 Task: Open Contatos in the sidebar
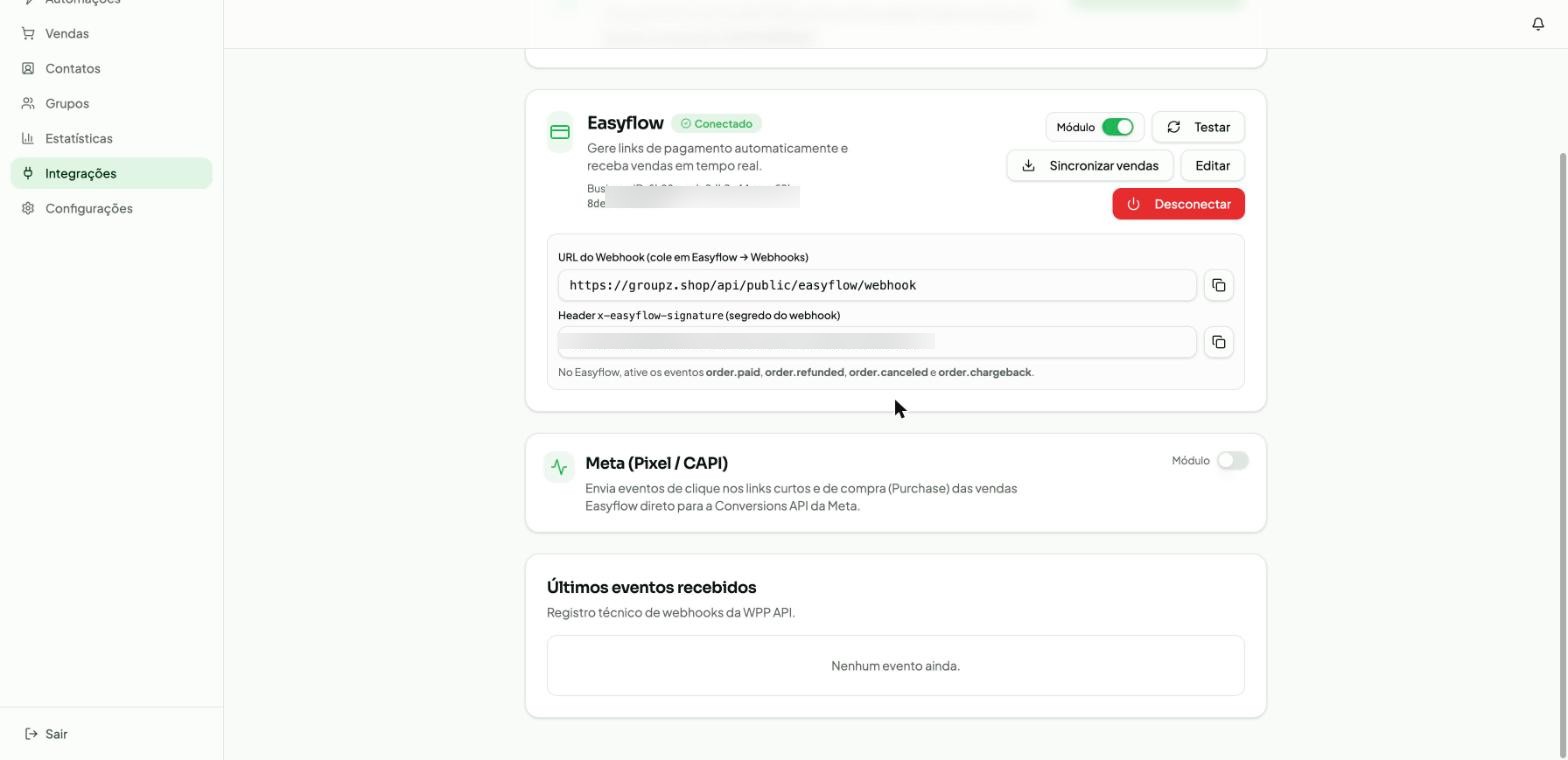click(x=111, y=69)
